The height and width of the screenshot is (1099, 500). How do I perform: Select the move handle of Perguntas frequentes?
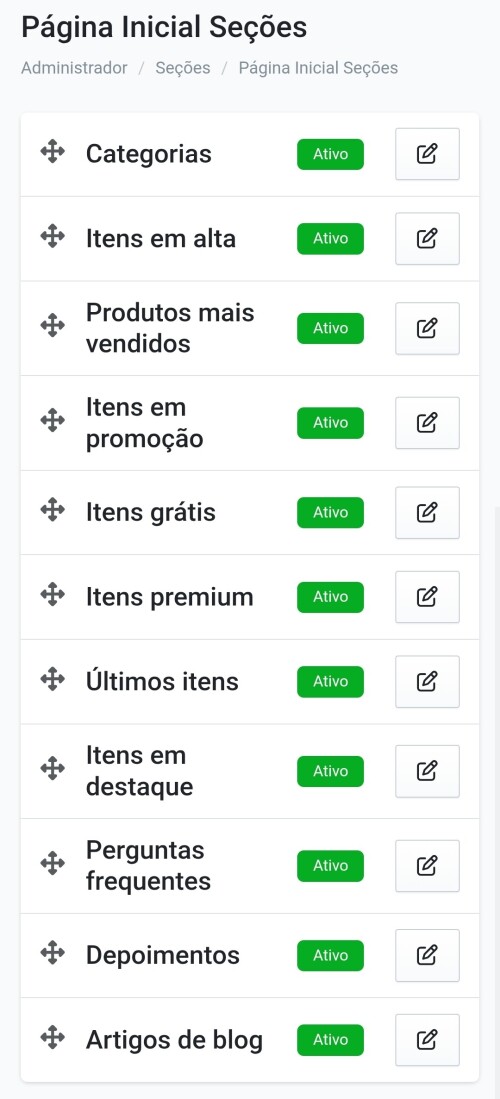click(53, 863)
